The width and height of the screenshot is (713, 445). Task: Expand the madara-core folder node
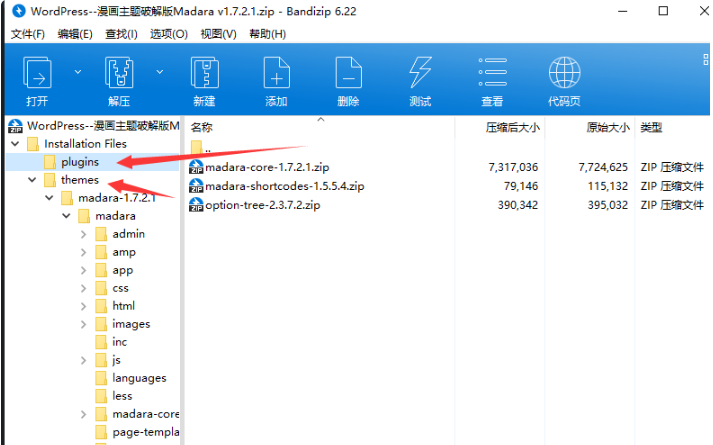[x=83, y=415]
